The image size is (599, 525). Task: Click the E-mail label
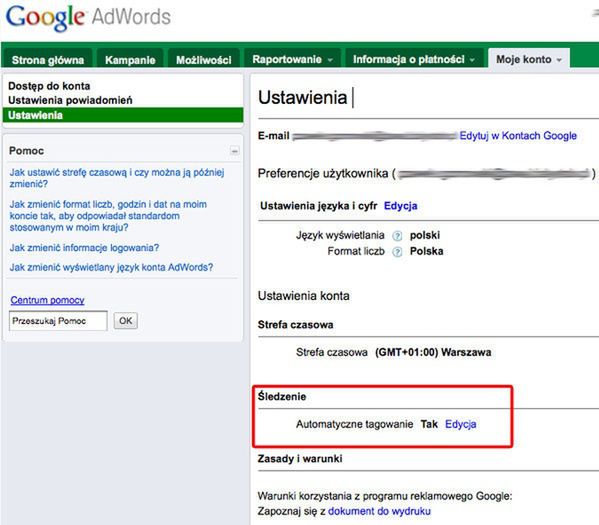(274, 136)
